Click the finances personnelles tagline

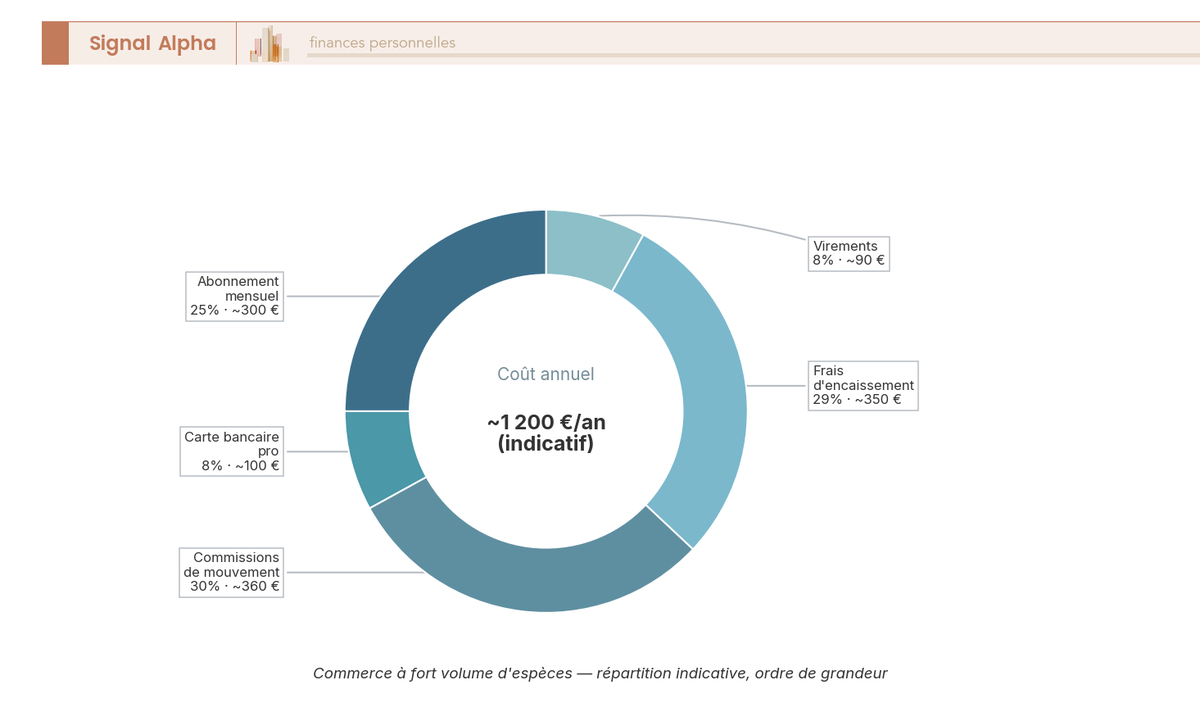382,43
